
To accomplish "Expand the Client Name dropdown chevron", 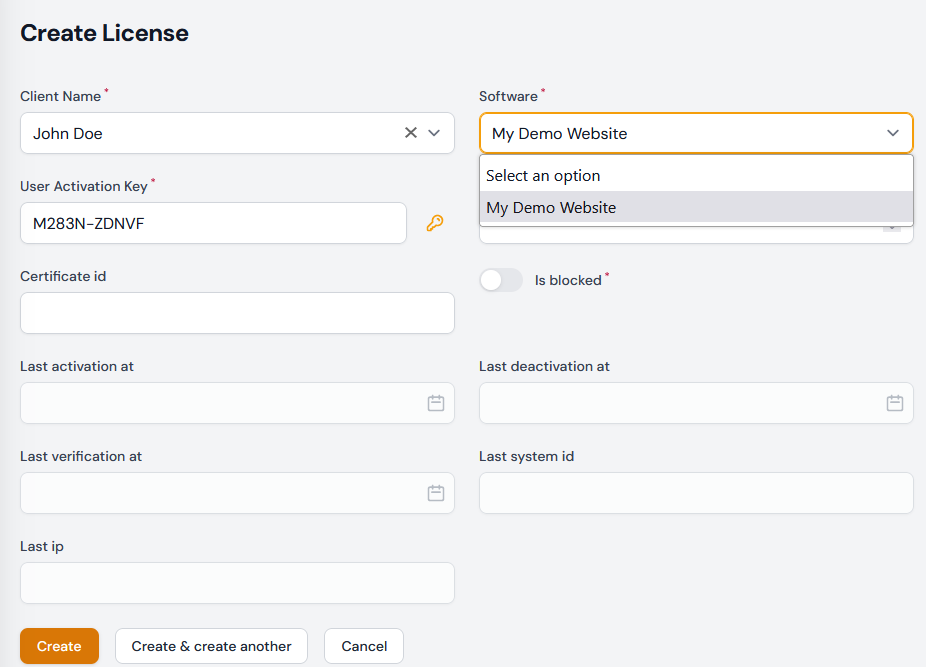I will pos(434,133).
